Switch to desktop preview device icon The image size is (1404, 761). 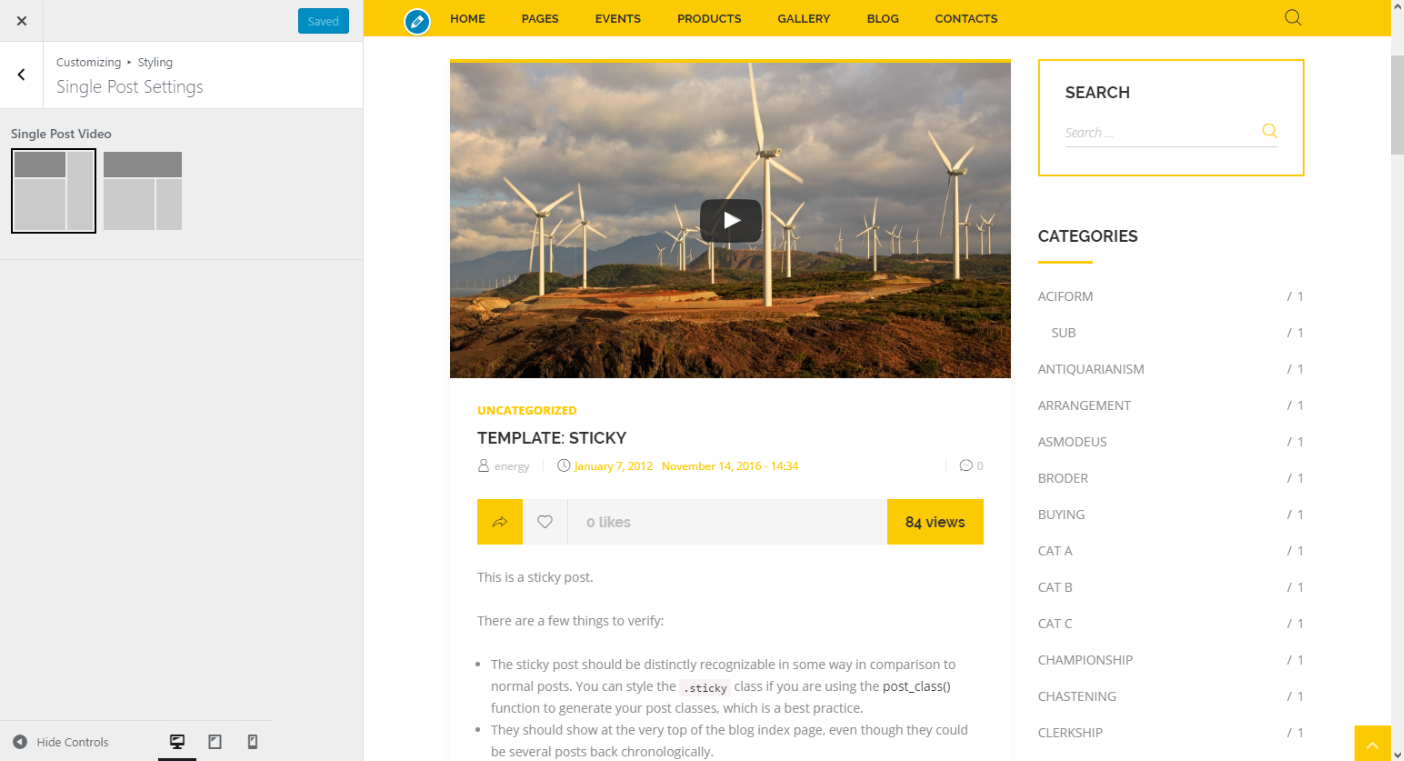point(177,742)
